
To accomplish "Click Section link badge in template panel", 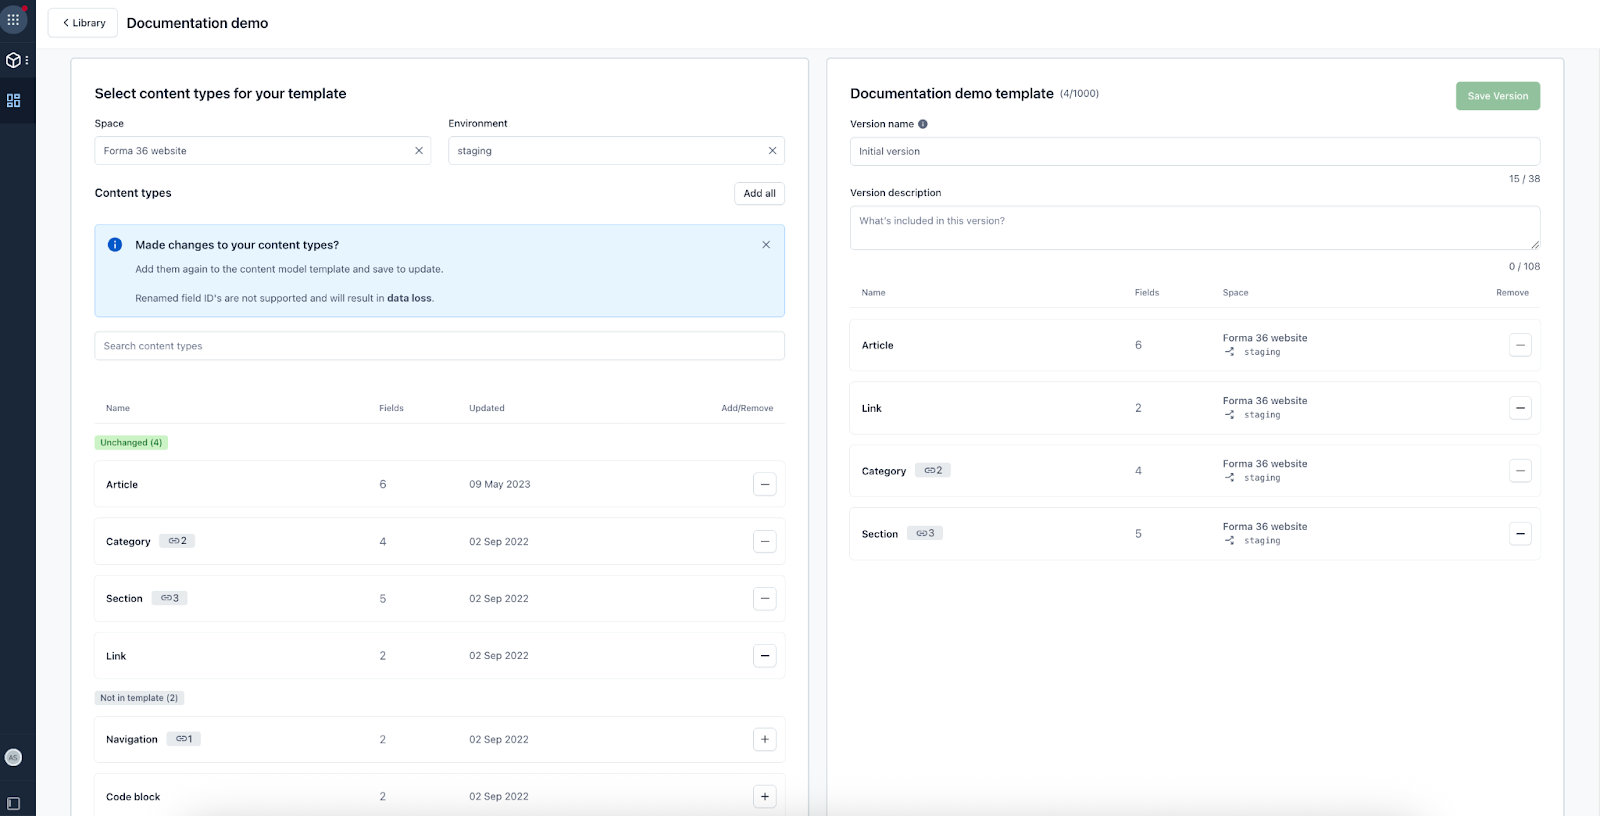I will (925, 533).
